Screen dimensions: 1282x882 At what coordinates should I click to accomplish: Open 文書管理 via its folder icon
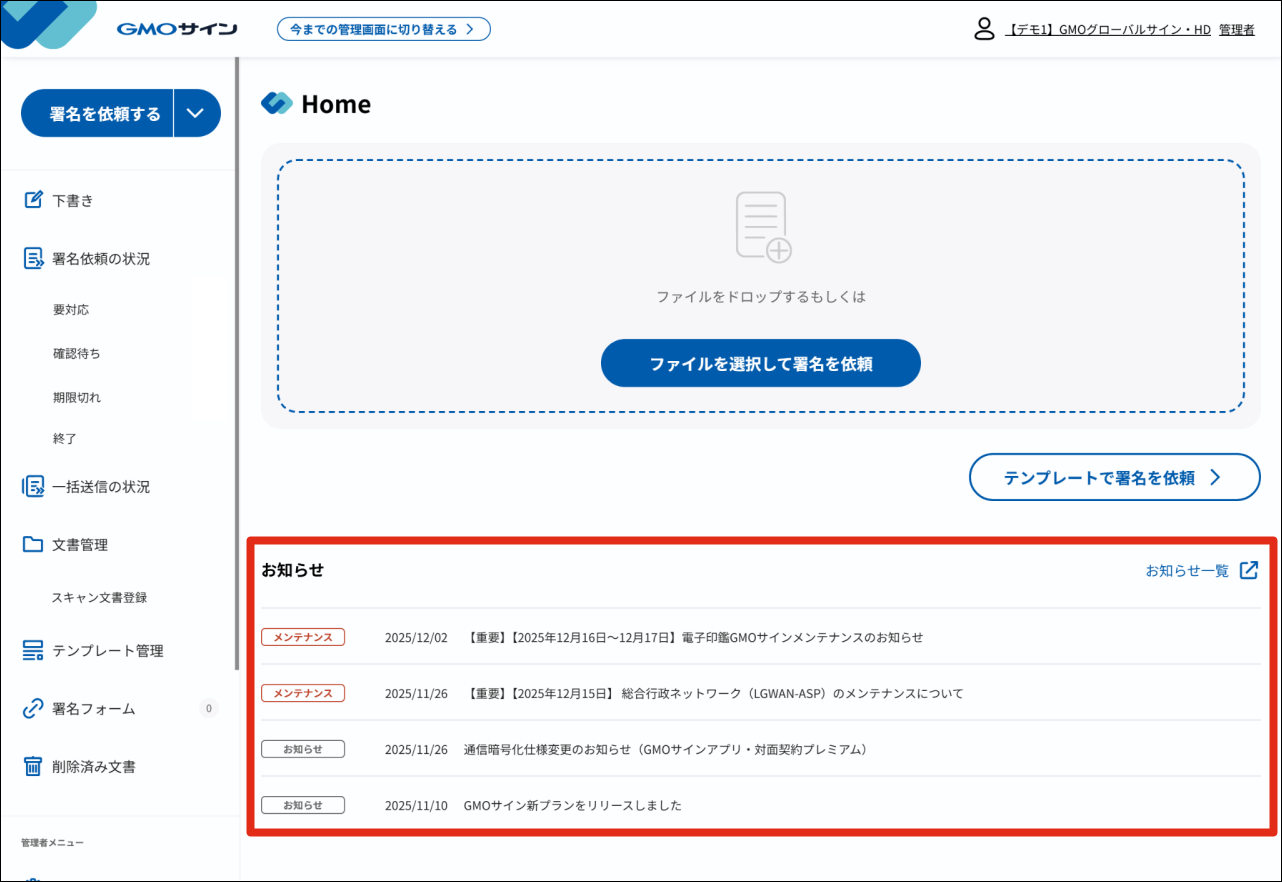(x=31, y=544)
